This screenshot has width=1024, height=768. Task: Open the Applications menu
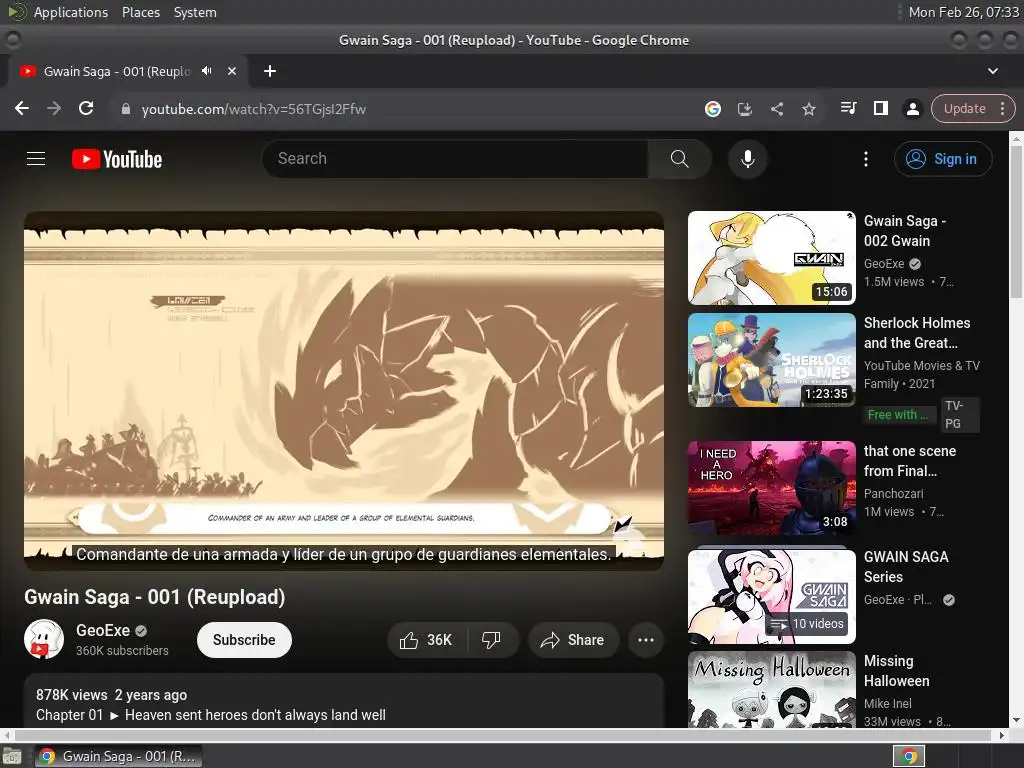tap(71, 12)
